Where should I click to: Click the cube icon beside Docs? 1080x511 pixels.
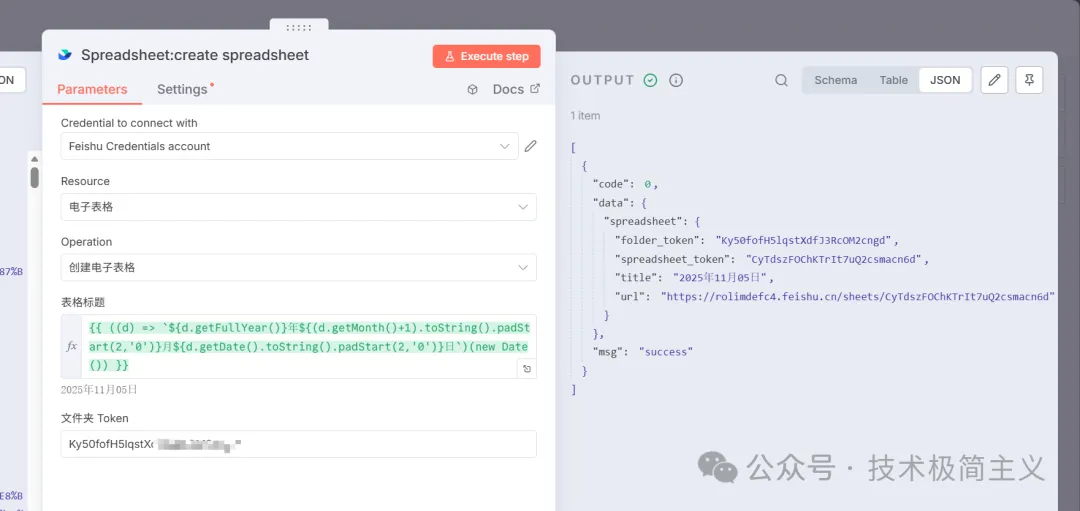[x=472, y=90]
